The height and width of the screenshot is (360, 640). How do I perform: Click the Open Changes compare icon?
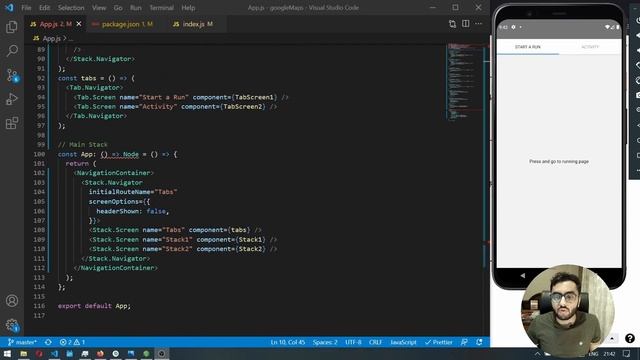[452, 24]
